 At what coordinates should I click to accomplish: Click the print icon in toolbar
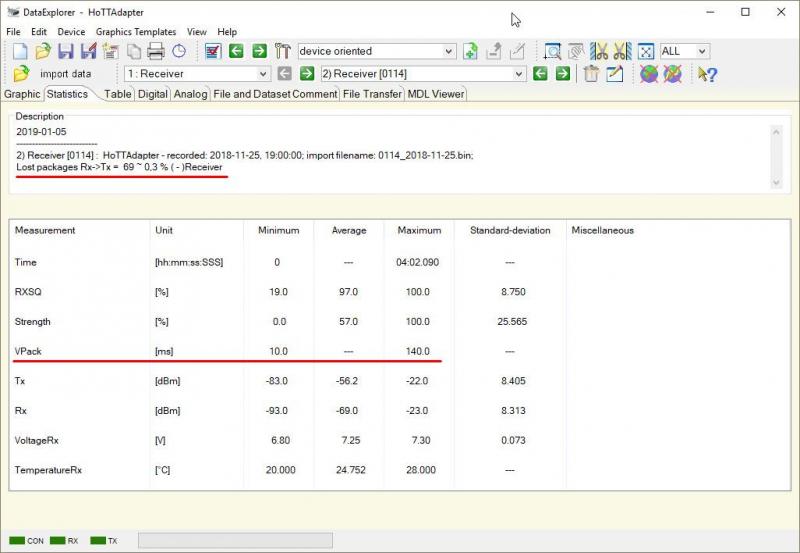(156, 51)
